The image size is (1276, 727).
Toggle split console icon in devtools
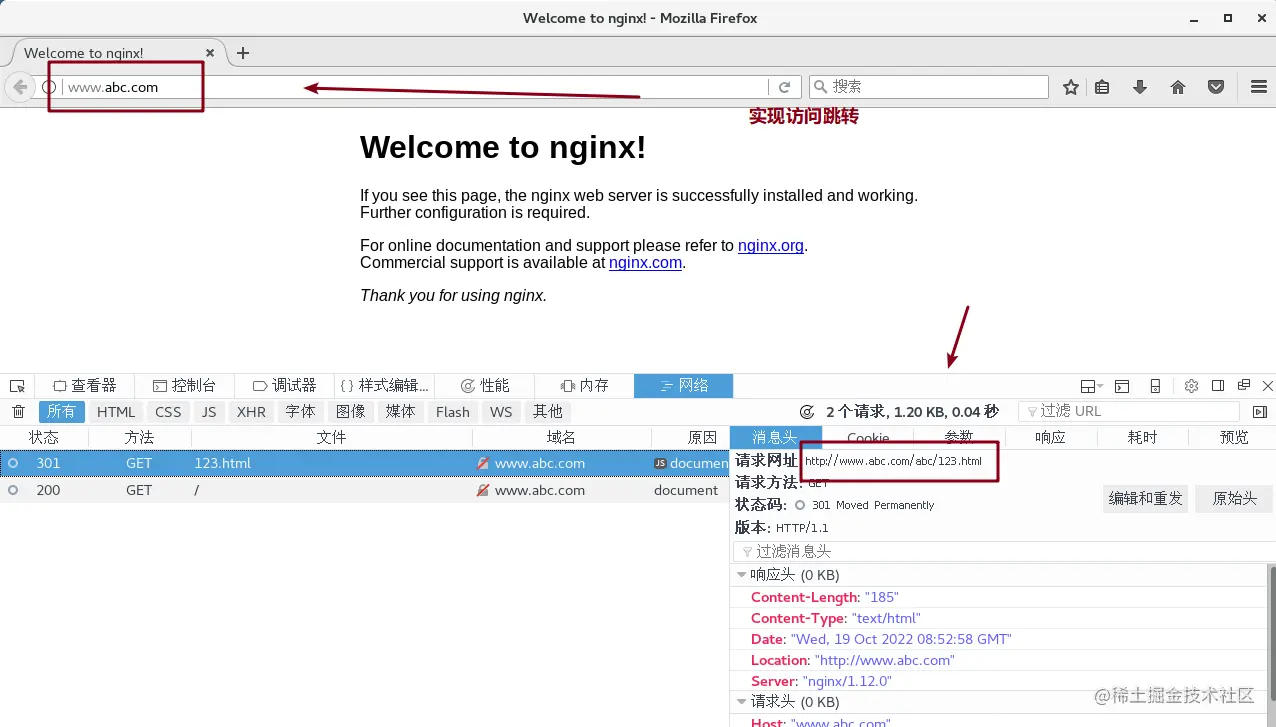coord(1122,386)
